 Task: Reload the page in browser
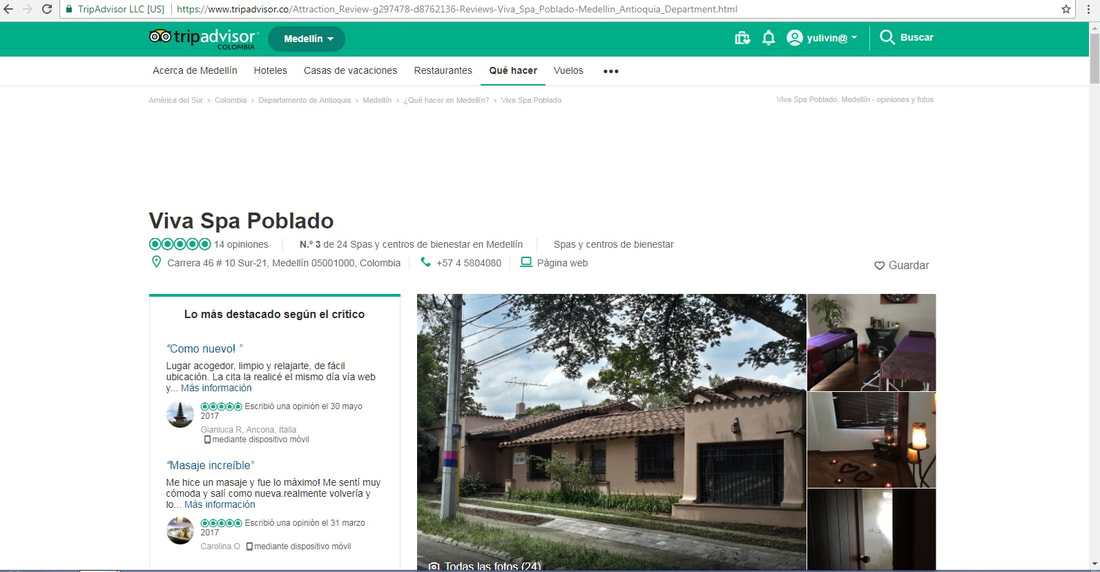(x=47, y=9)
